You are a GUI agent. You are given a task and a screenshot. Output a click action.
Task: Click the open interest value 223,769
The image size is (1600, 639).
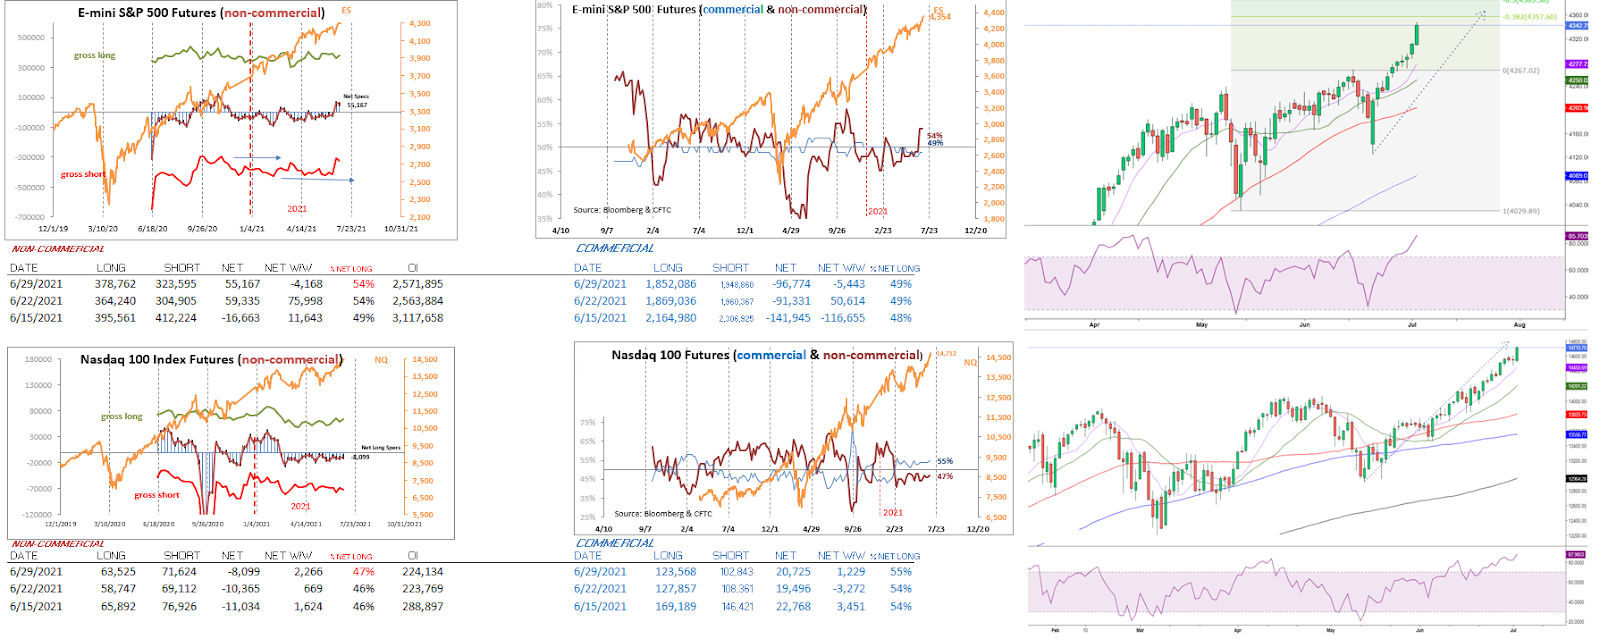tap(422, 589)
